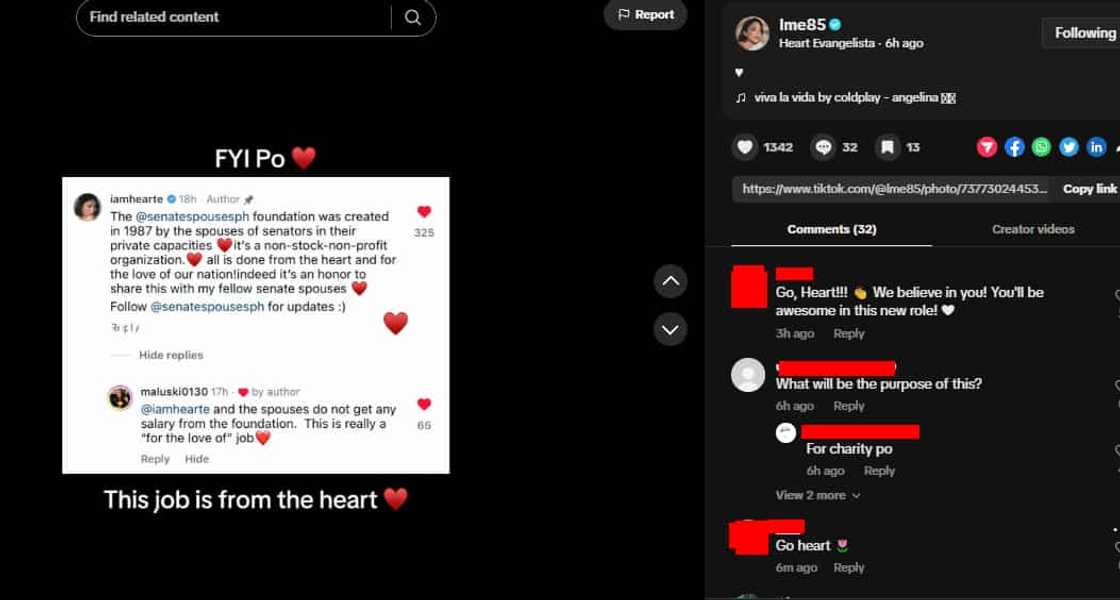Bookmark the post with the save icon
This screenshot has width=1120, height=600.
pyautogui.click(x=886, y=147)
